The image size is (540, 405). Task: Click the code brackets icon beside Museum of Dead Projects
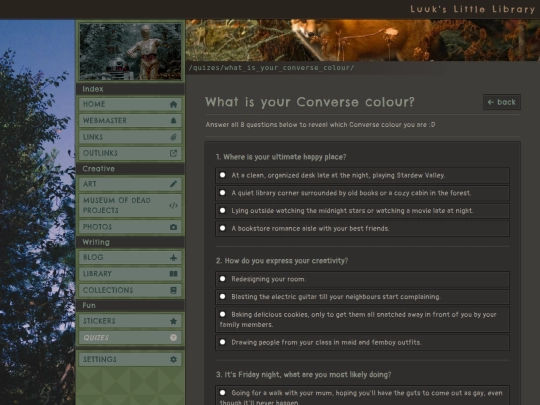point(173,206)
